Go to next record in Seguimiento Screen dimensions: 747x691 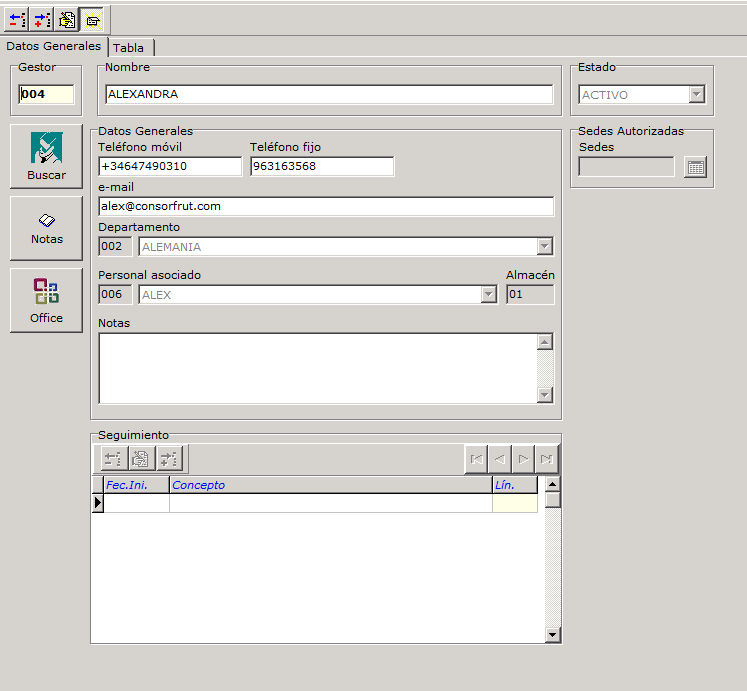(x=523, y=459)
